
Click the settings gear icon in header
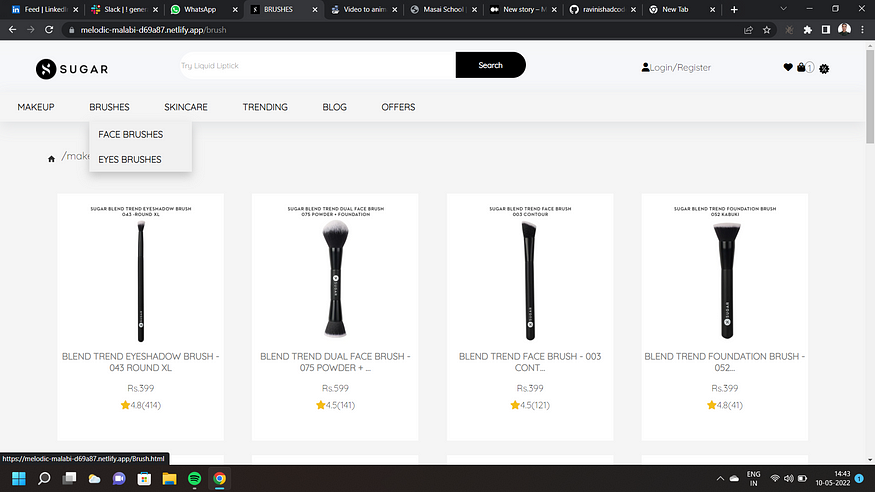pos(824,69)
